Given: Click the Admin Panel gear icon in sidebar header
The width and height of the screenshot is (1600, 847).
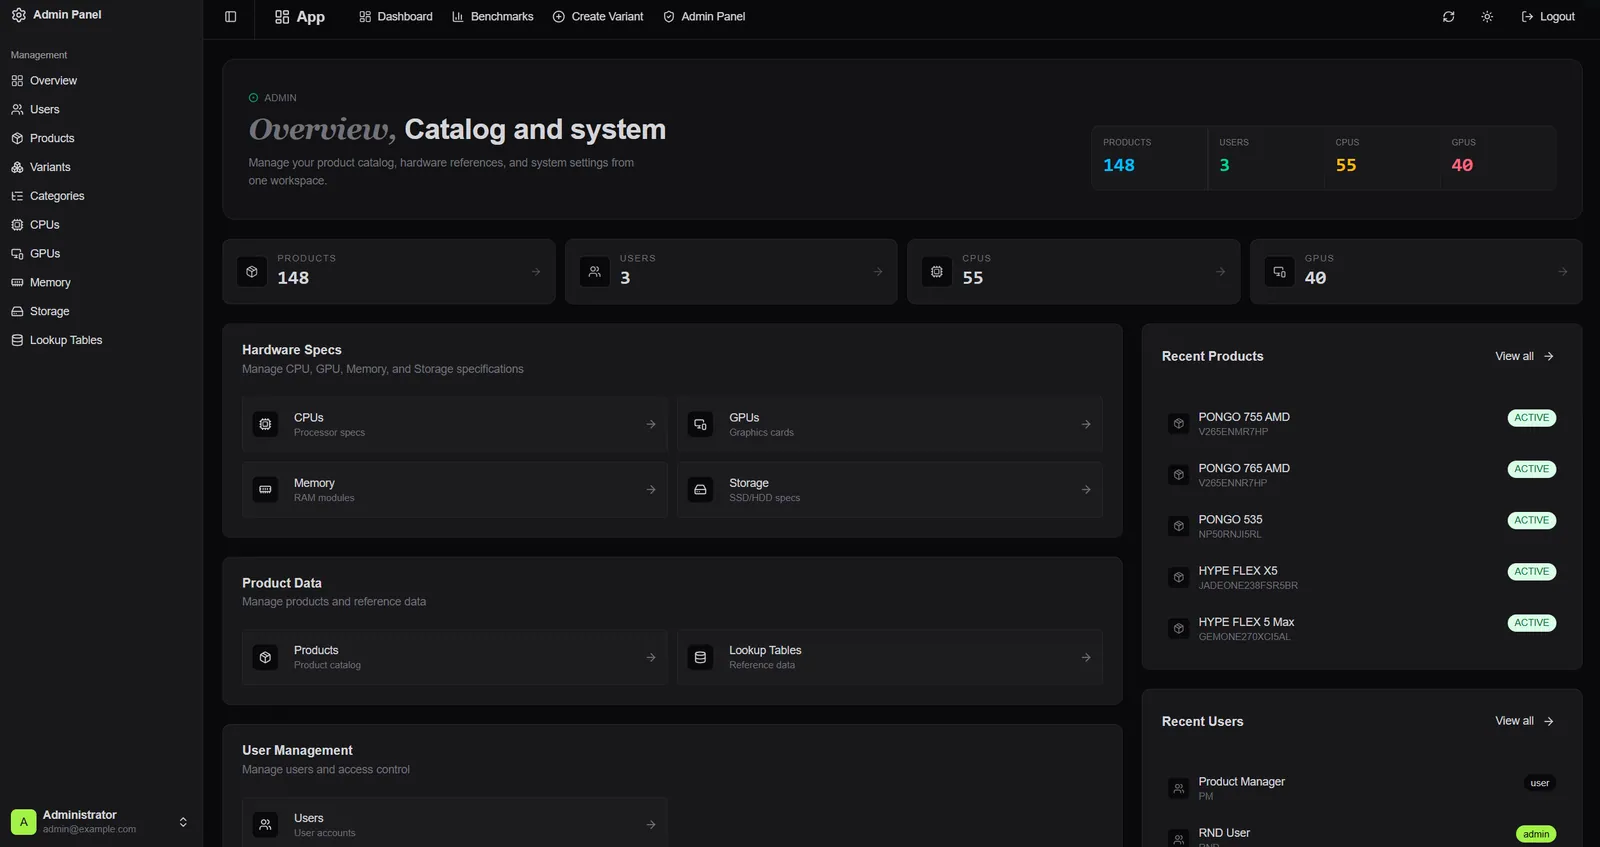Looking at the screenshot, I should coord(19,15).
